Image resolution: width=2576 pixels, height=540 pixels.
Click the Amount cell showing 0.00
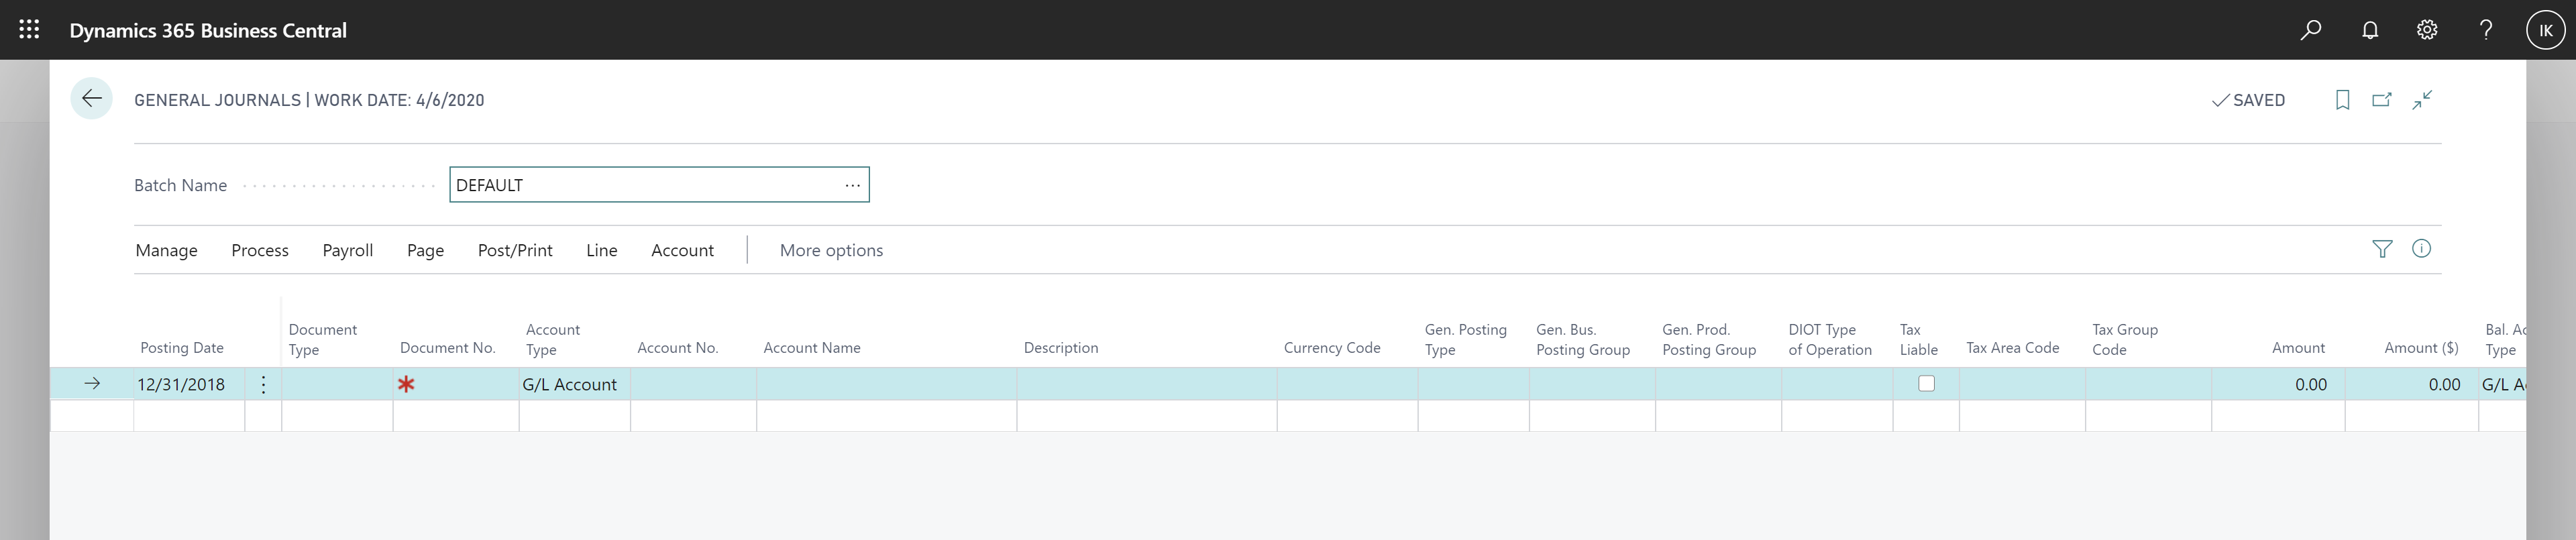2278,384
